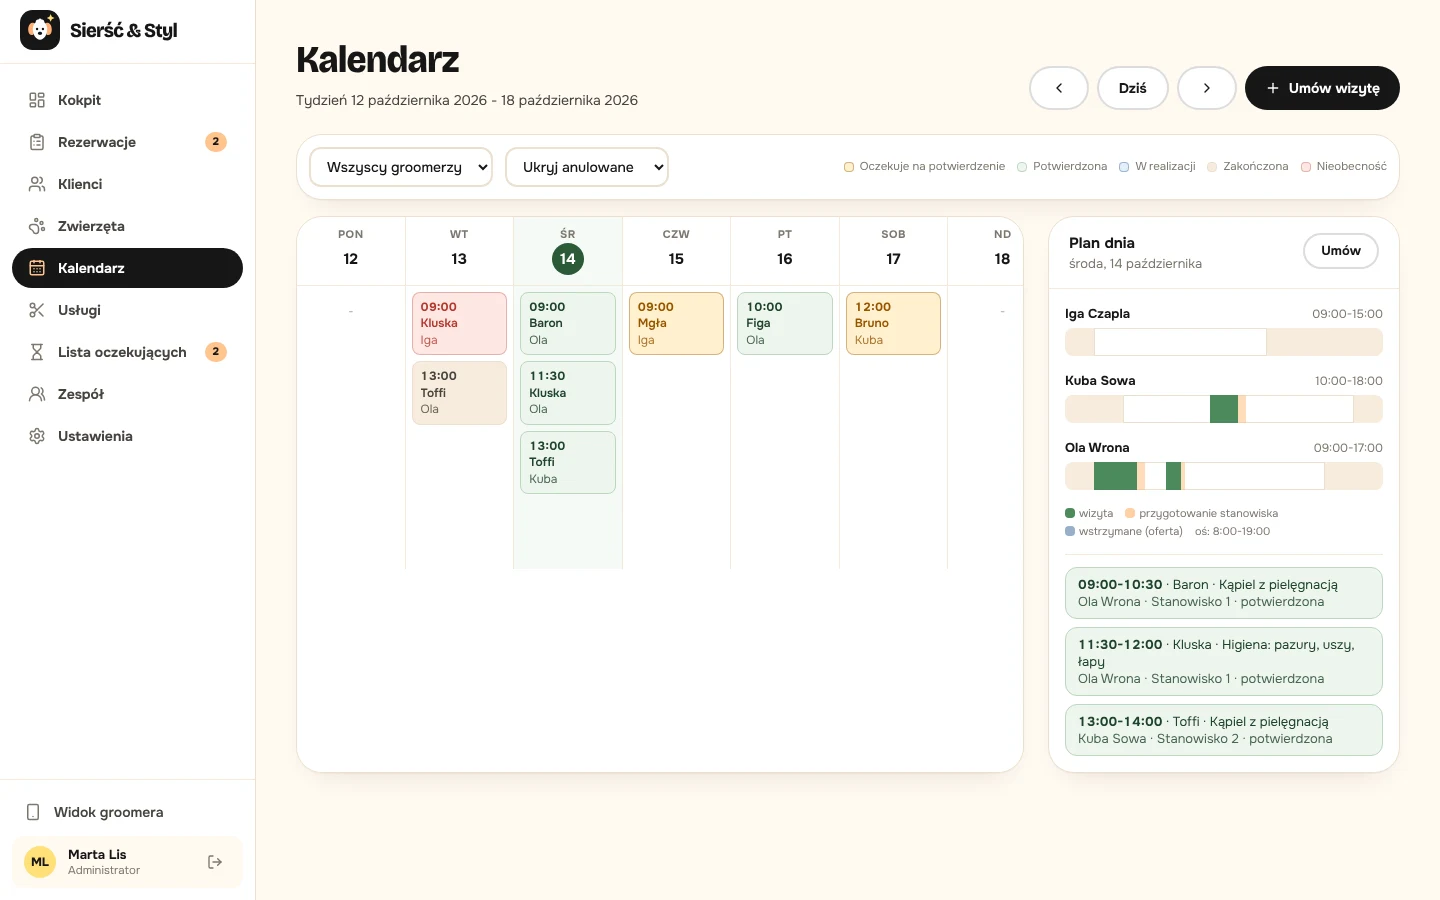Open the Klienci menu item
This screenshot has height=900, width=1440.
(127, 184)
